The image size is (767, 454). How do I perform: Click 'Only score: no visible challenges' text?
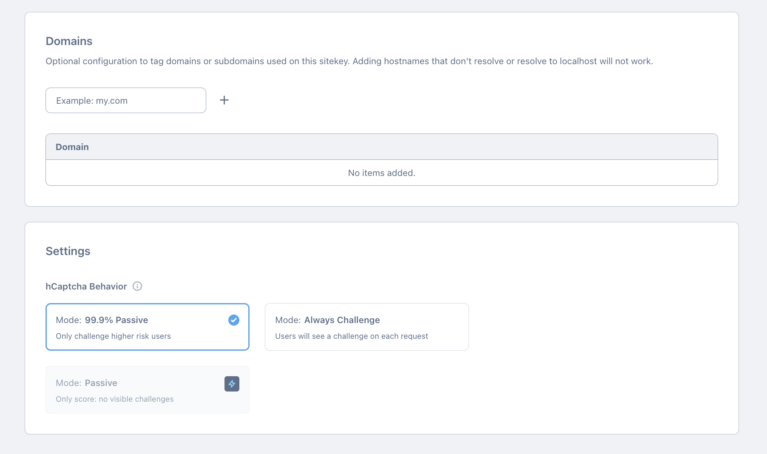click(114, 399)
